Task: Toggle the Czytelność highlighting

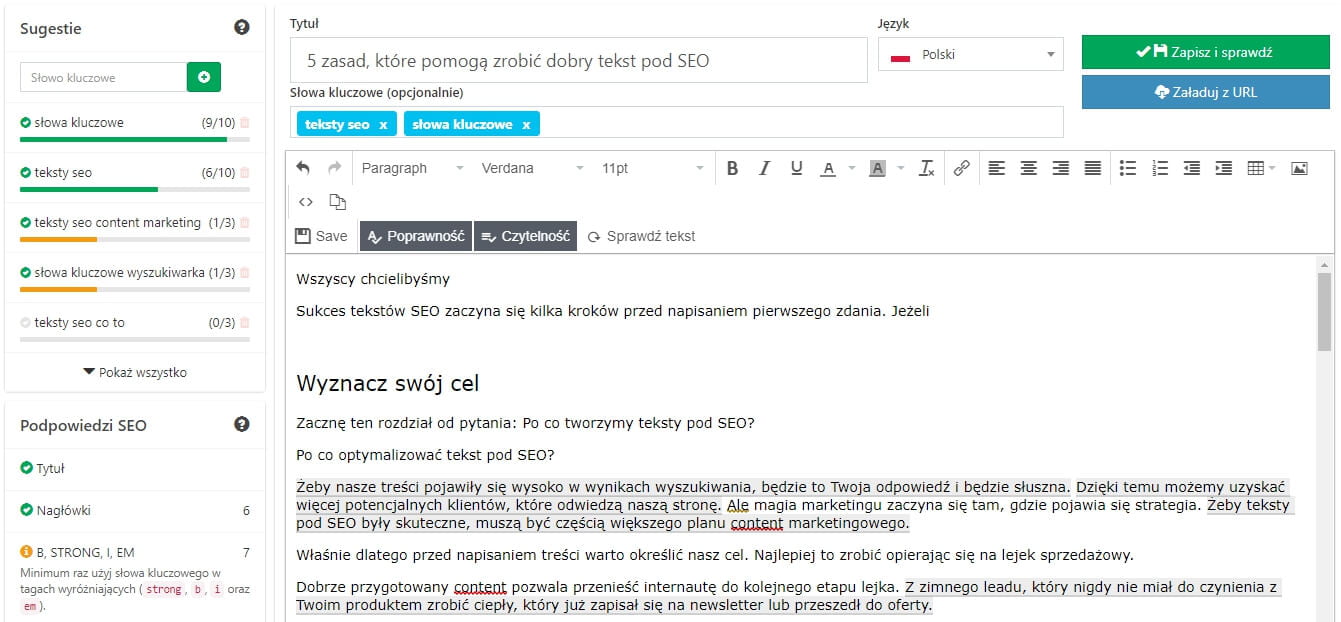Action: click(525, 236)
